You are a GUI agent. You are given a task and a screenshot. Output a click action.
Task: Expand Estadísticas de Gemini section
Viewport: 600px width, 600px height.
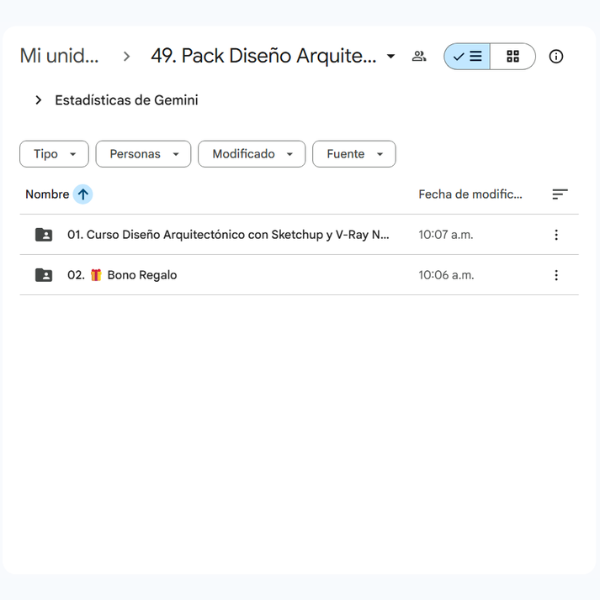coord(38,100)
